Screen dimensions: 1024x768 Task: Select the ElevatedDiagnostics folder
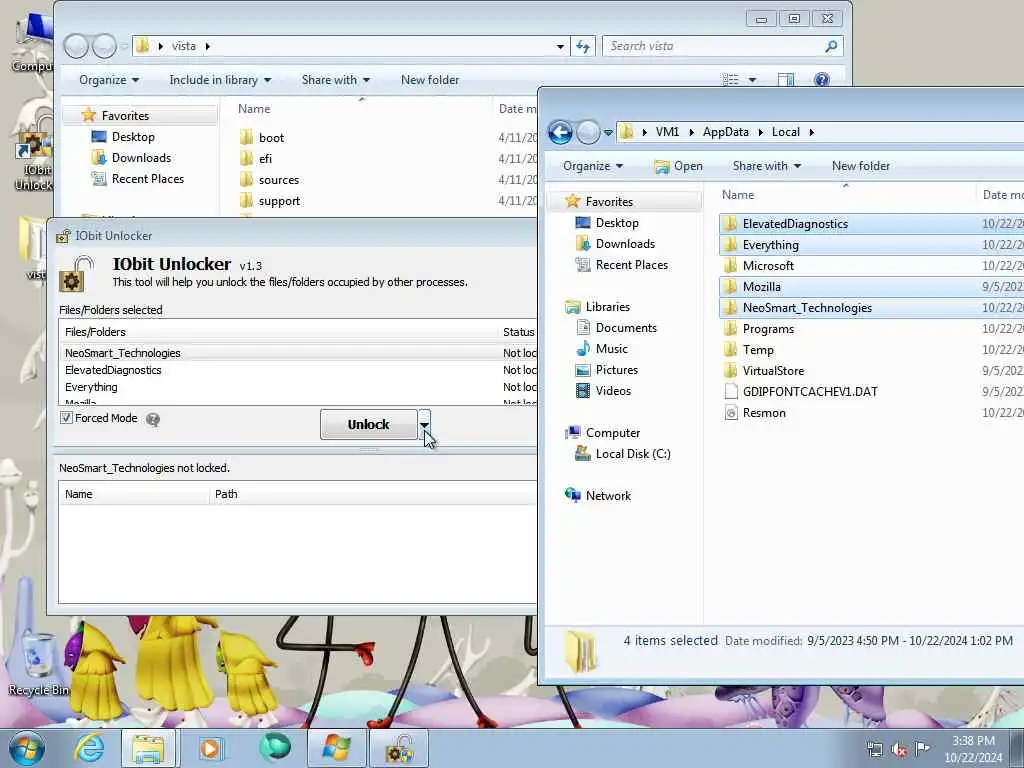point(795,224)
